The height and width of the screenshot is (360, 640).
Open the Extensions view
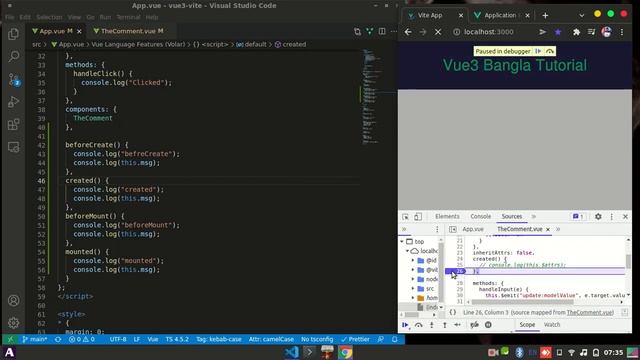coord(13,124)
